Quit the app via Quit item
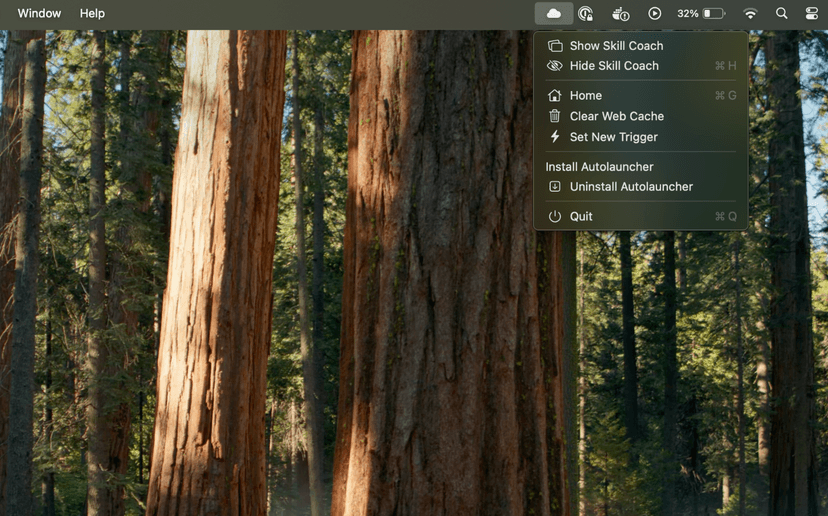 coord(641,217)
